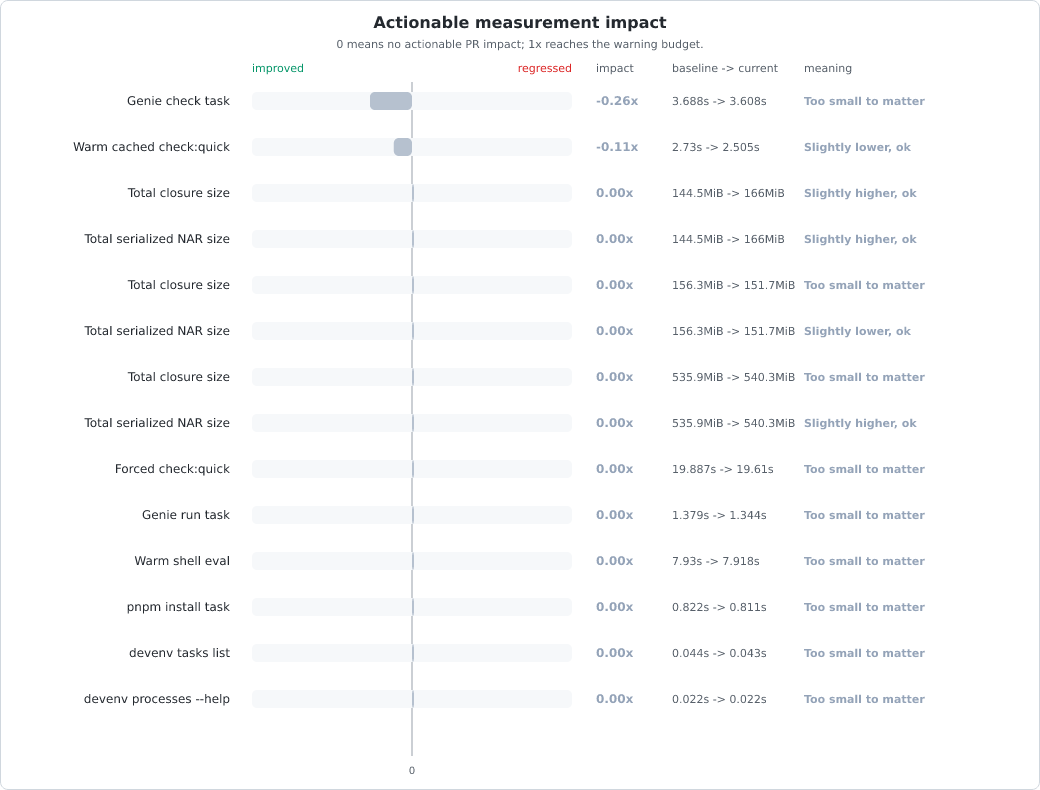This screenshot has height=790, width=1040.
Task: Click the "-0.26x" impact value
Action: tap(617, 101)
